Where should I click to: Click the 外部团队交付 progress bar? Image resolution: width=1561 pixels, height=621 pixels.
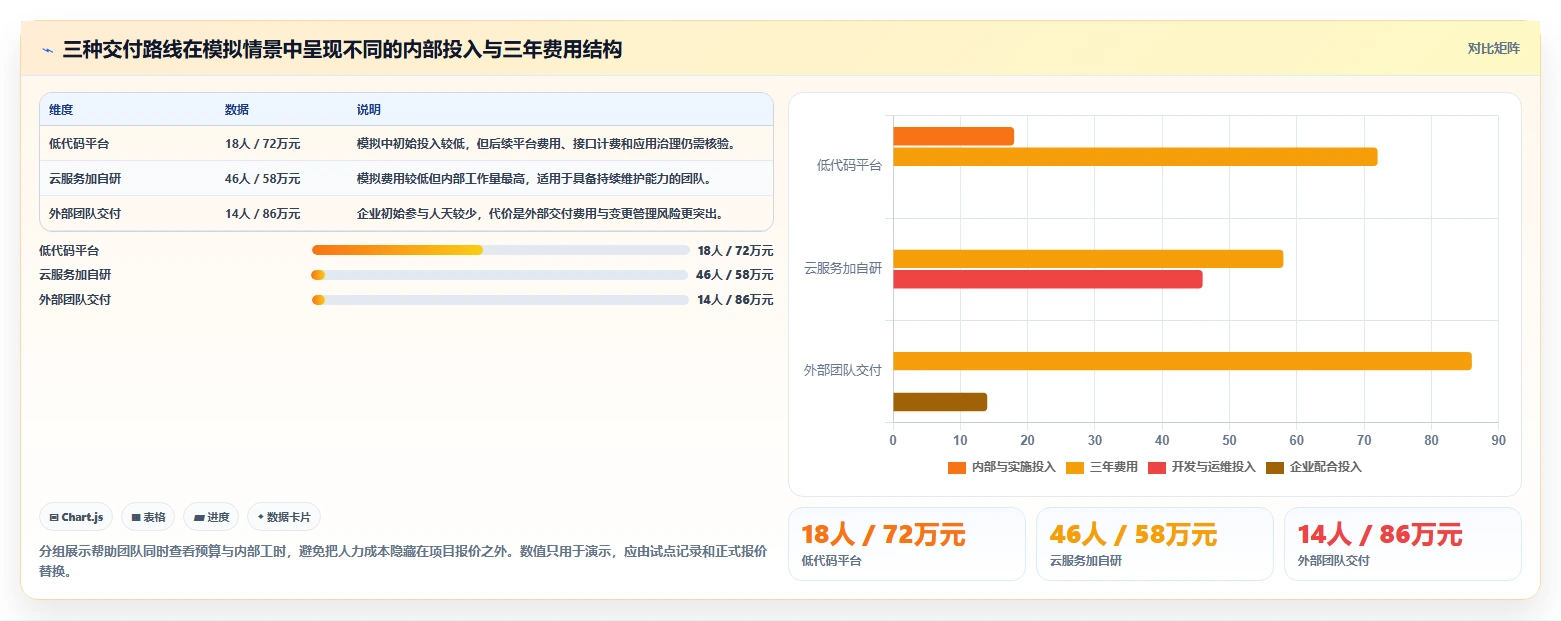(501, 300)
